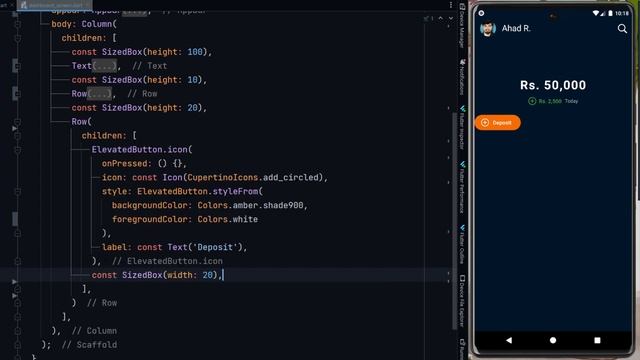The image size is (640, 360).
Task: Open the Notifications tool window
Action: click(x=462, y=77)
